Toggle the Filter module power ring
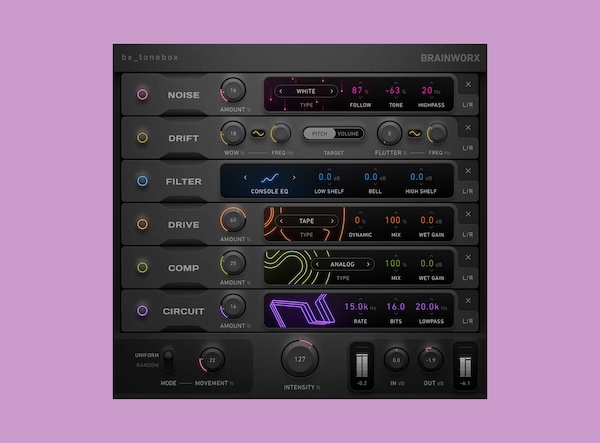 point(142,181)
